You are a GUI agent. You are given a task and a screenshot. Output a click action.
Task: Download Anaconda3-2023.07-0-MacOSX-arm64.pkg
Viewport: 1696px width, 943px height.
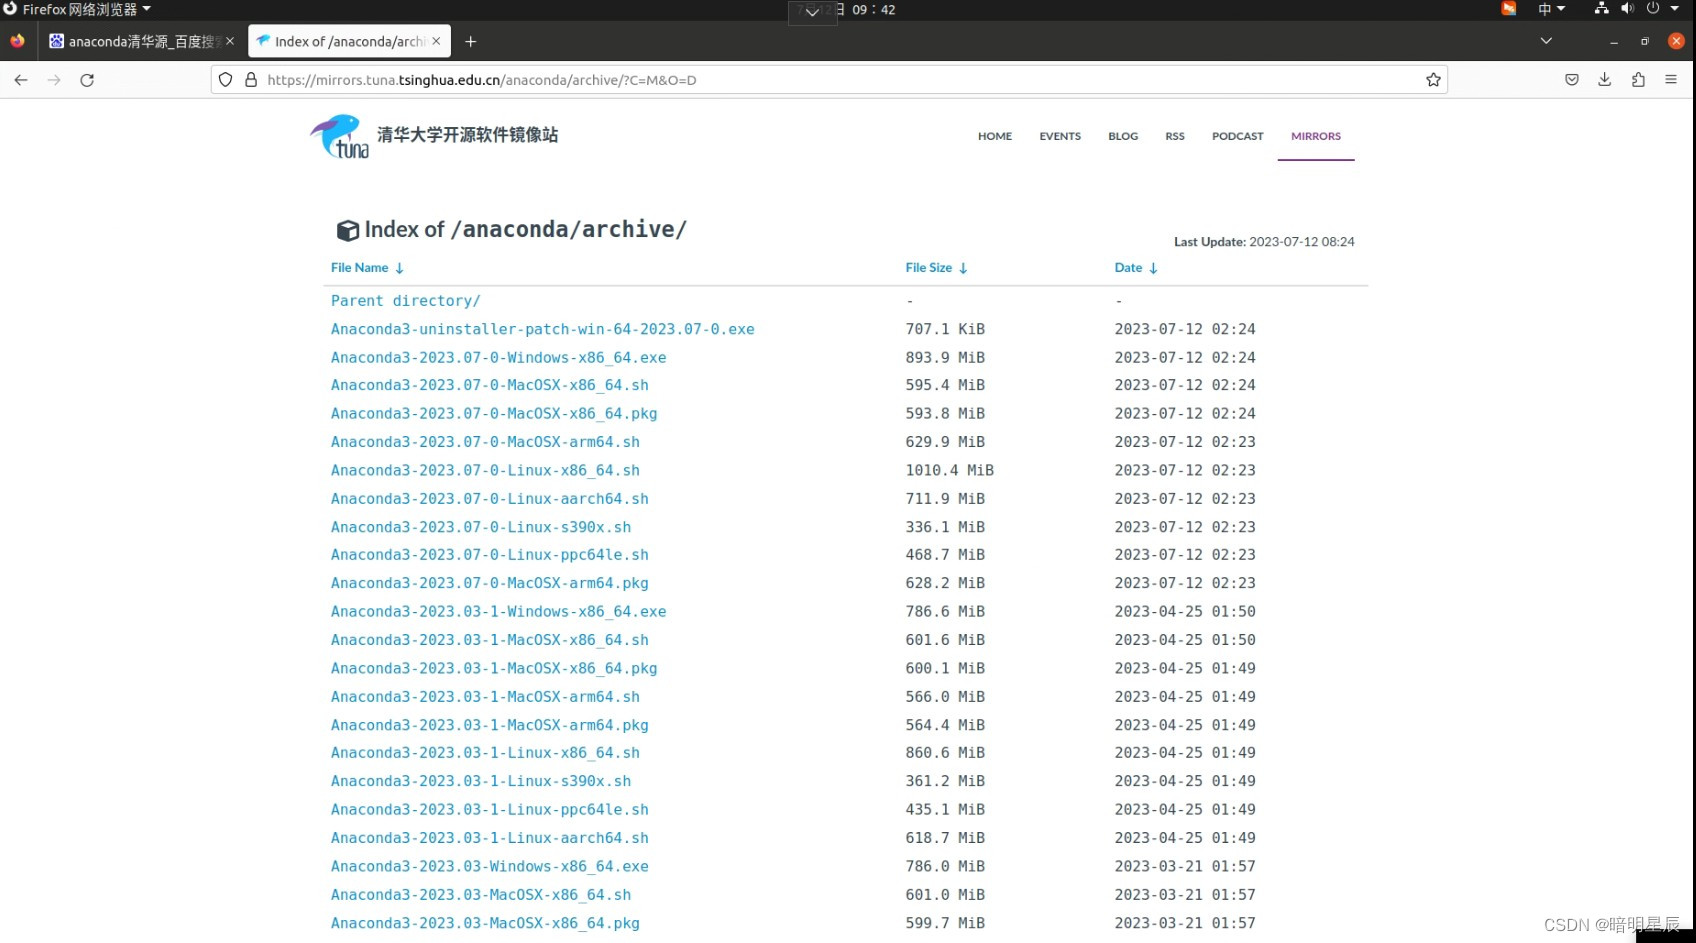click(490, 583)
